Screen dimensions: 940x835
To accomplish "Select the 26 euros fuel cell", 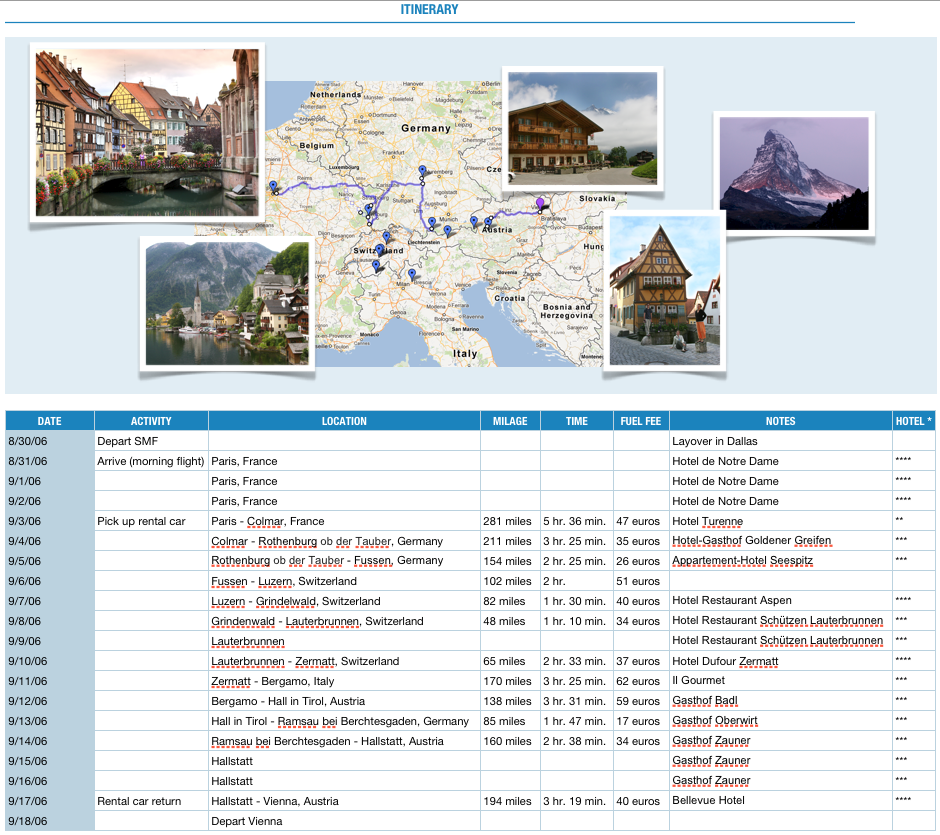I will tap(641, 561).
